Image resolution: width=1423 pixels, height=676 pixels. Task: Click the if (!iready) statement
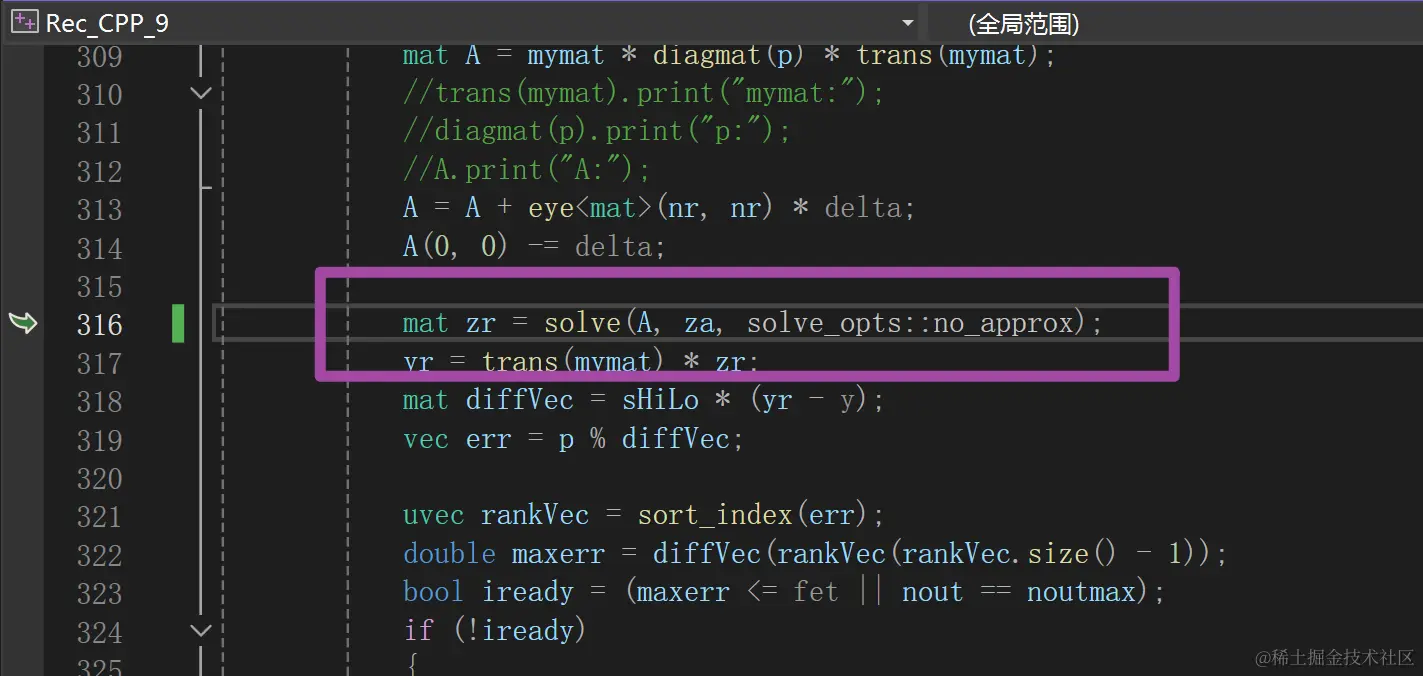click(495, 630)
